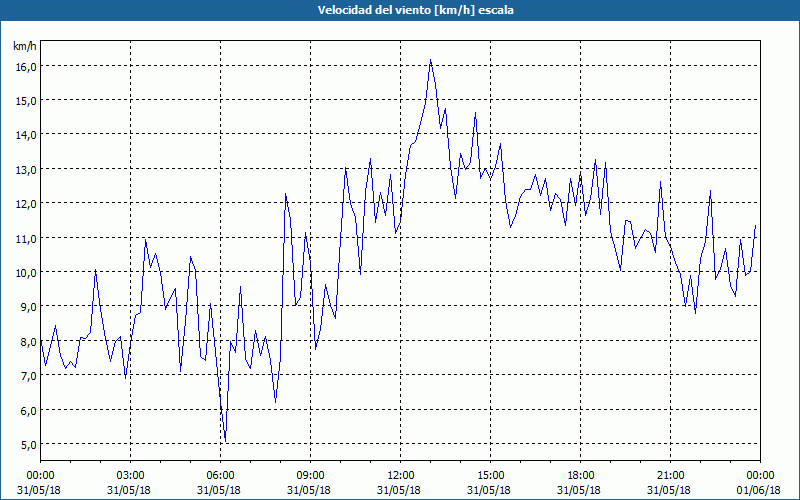This screenshot has width=800, height=500.
Task: Click the 03:00 time axis label
Action: 131,476
